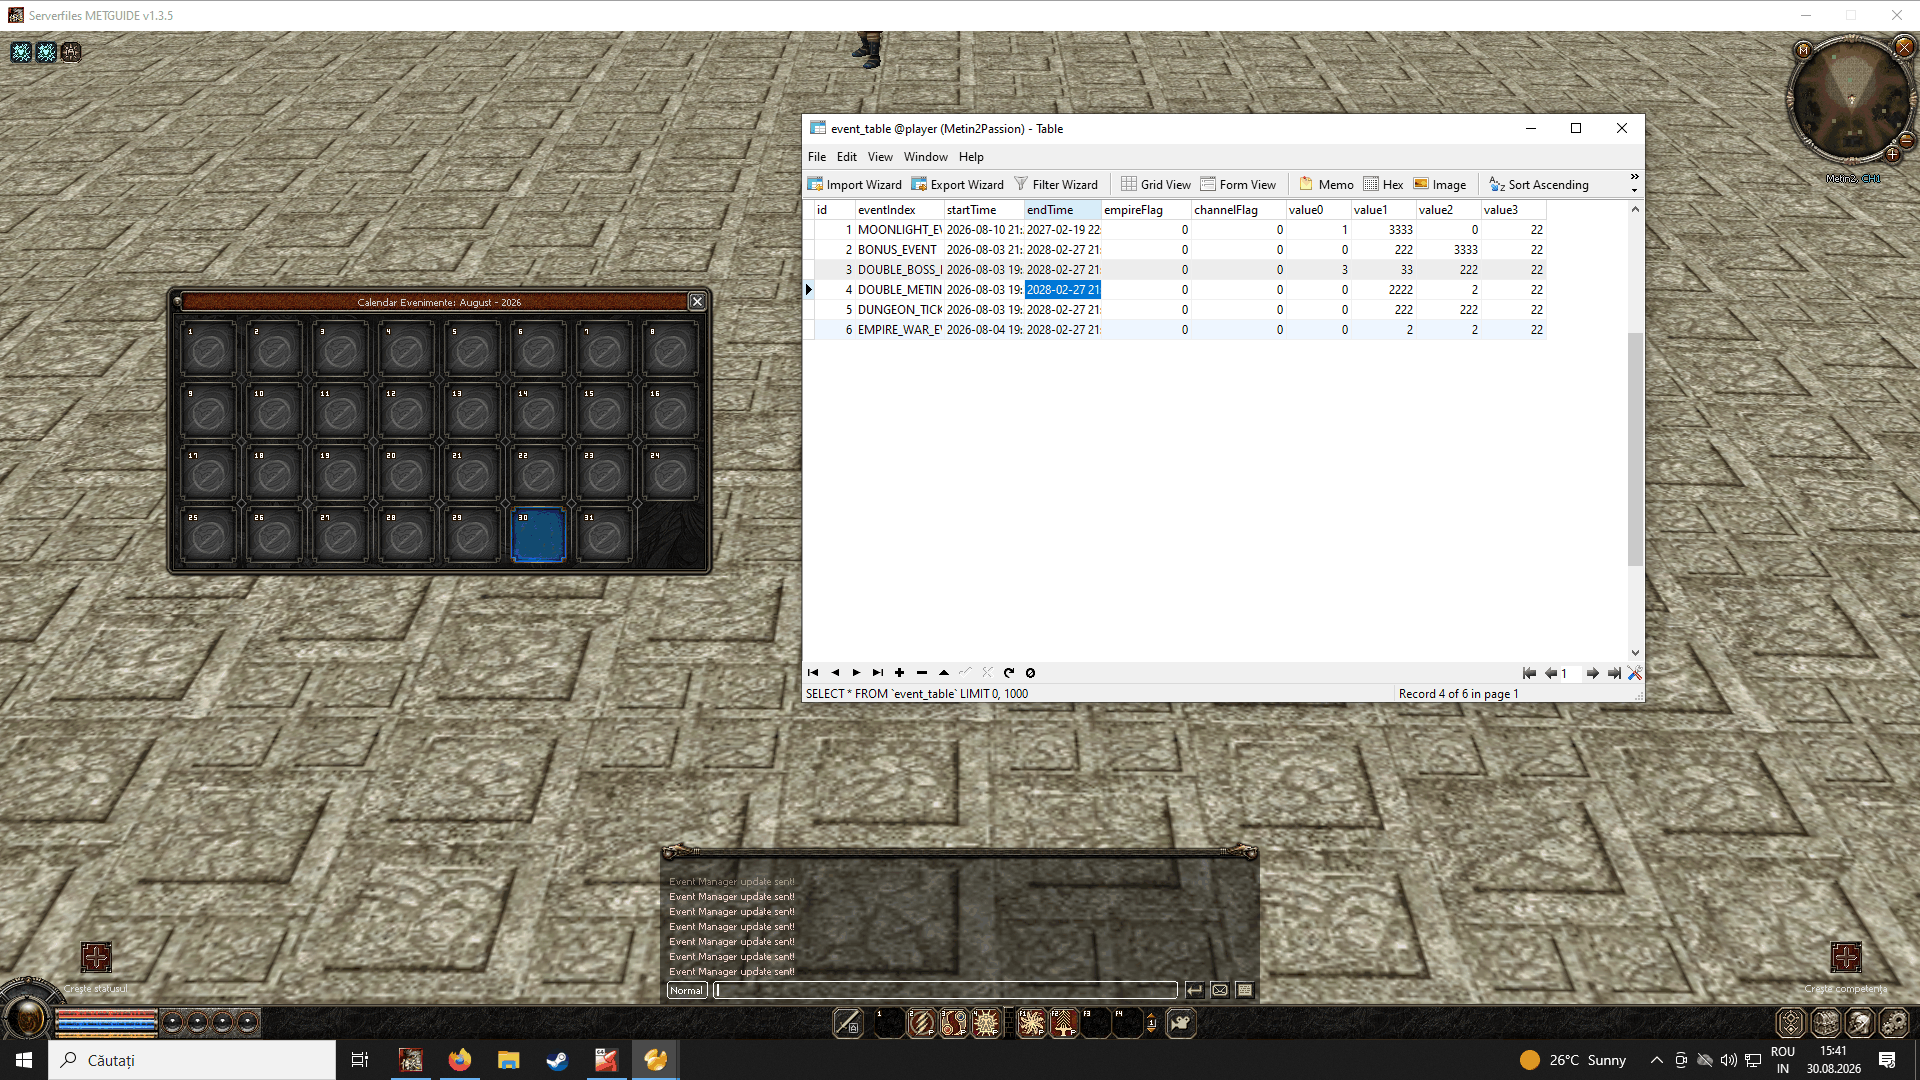1920x1080 pixels.
Task: Click value1 cell showing 2222
Action: (x=1383, y=290)
